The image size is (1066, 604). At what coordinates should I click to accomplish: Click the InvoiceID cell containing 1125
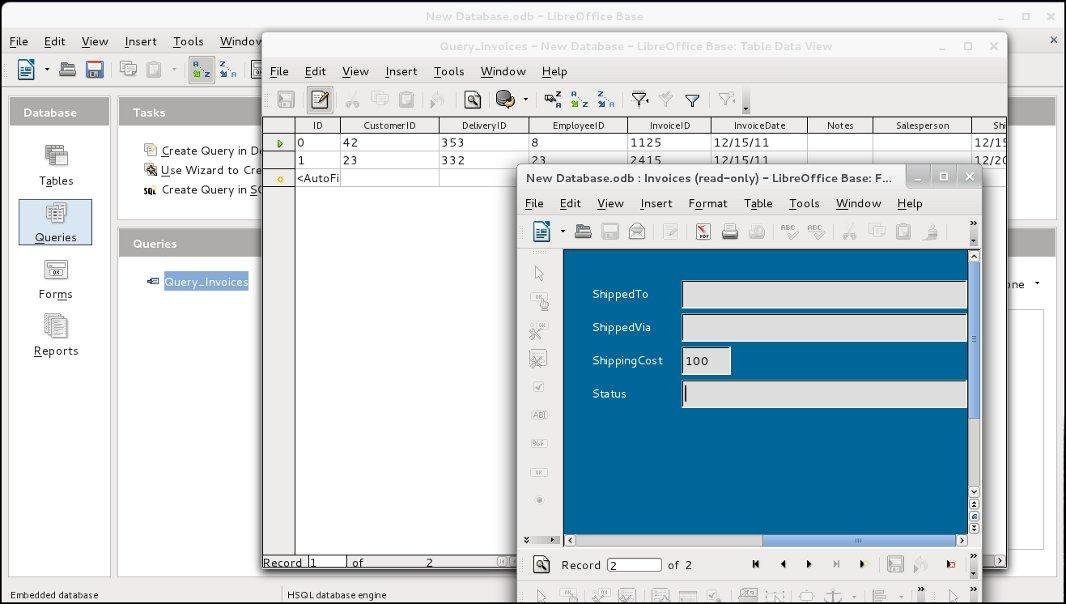669,143
